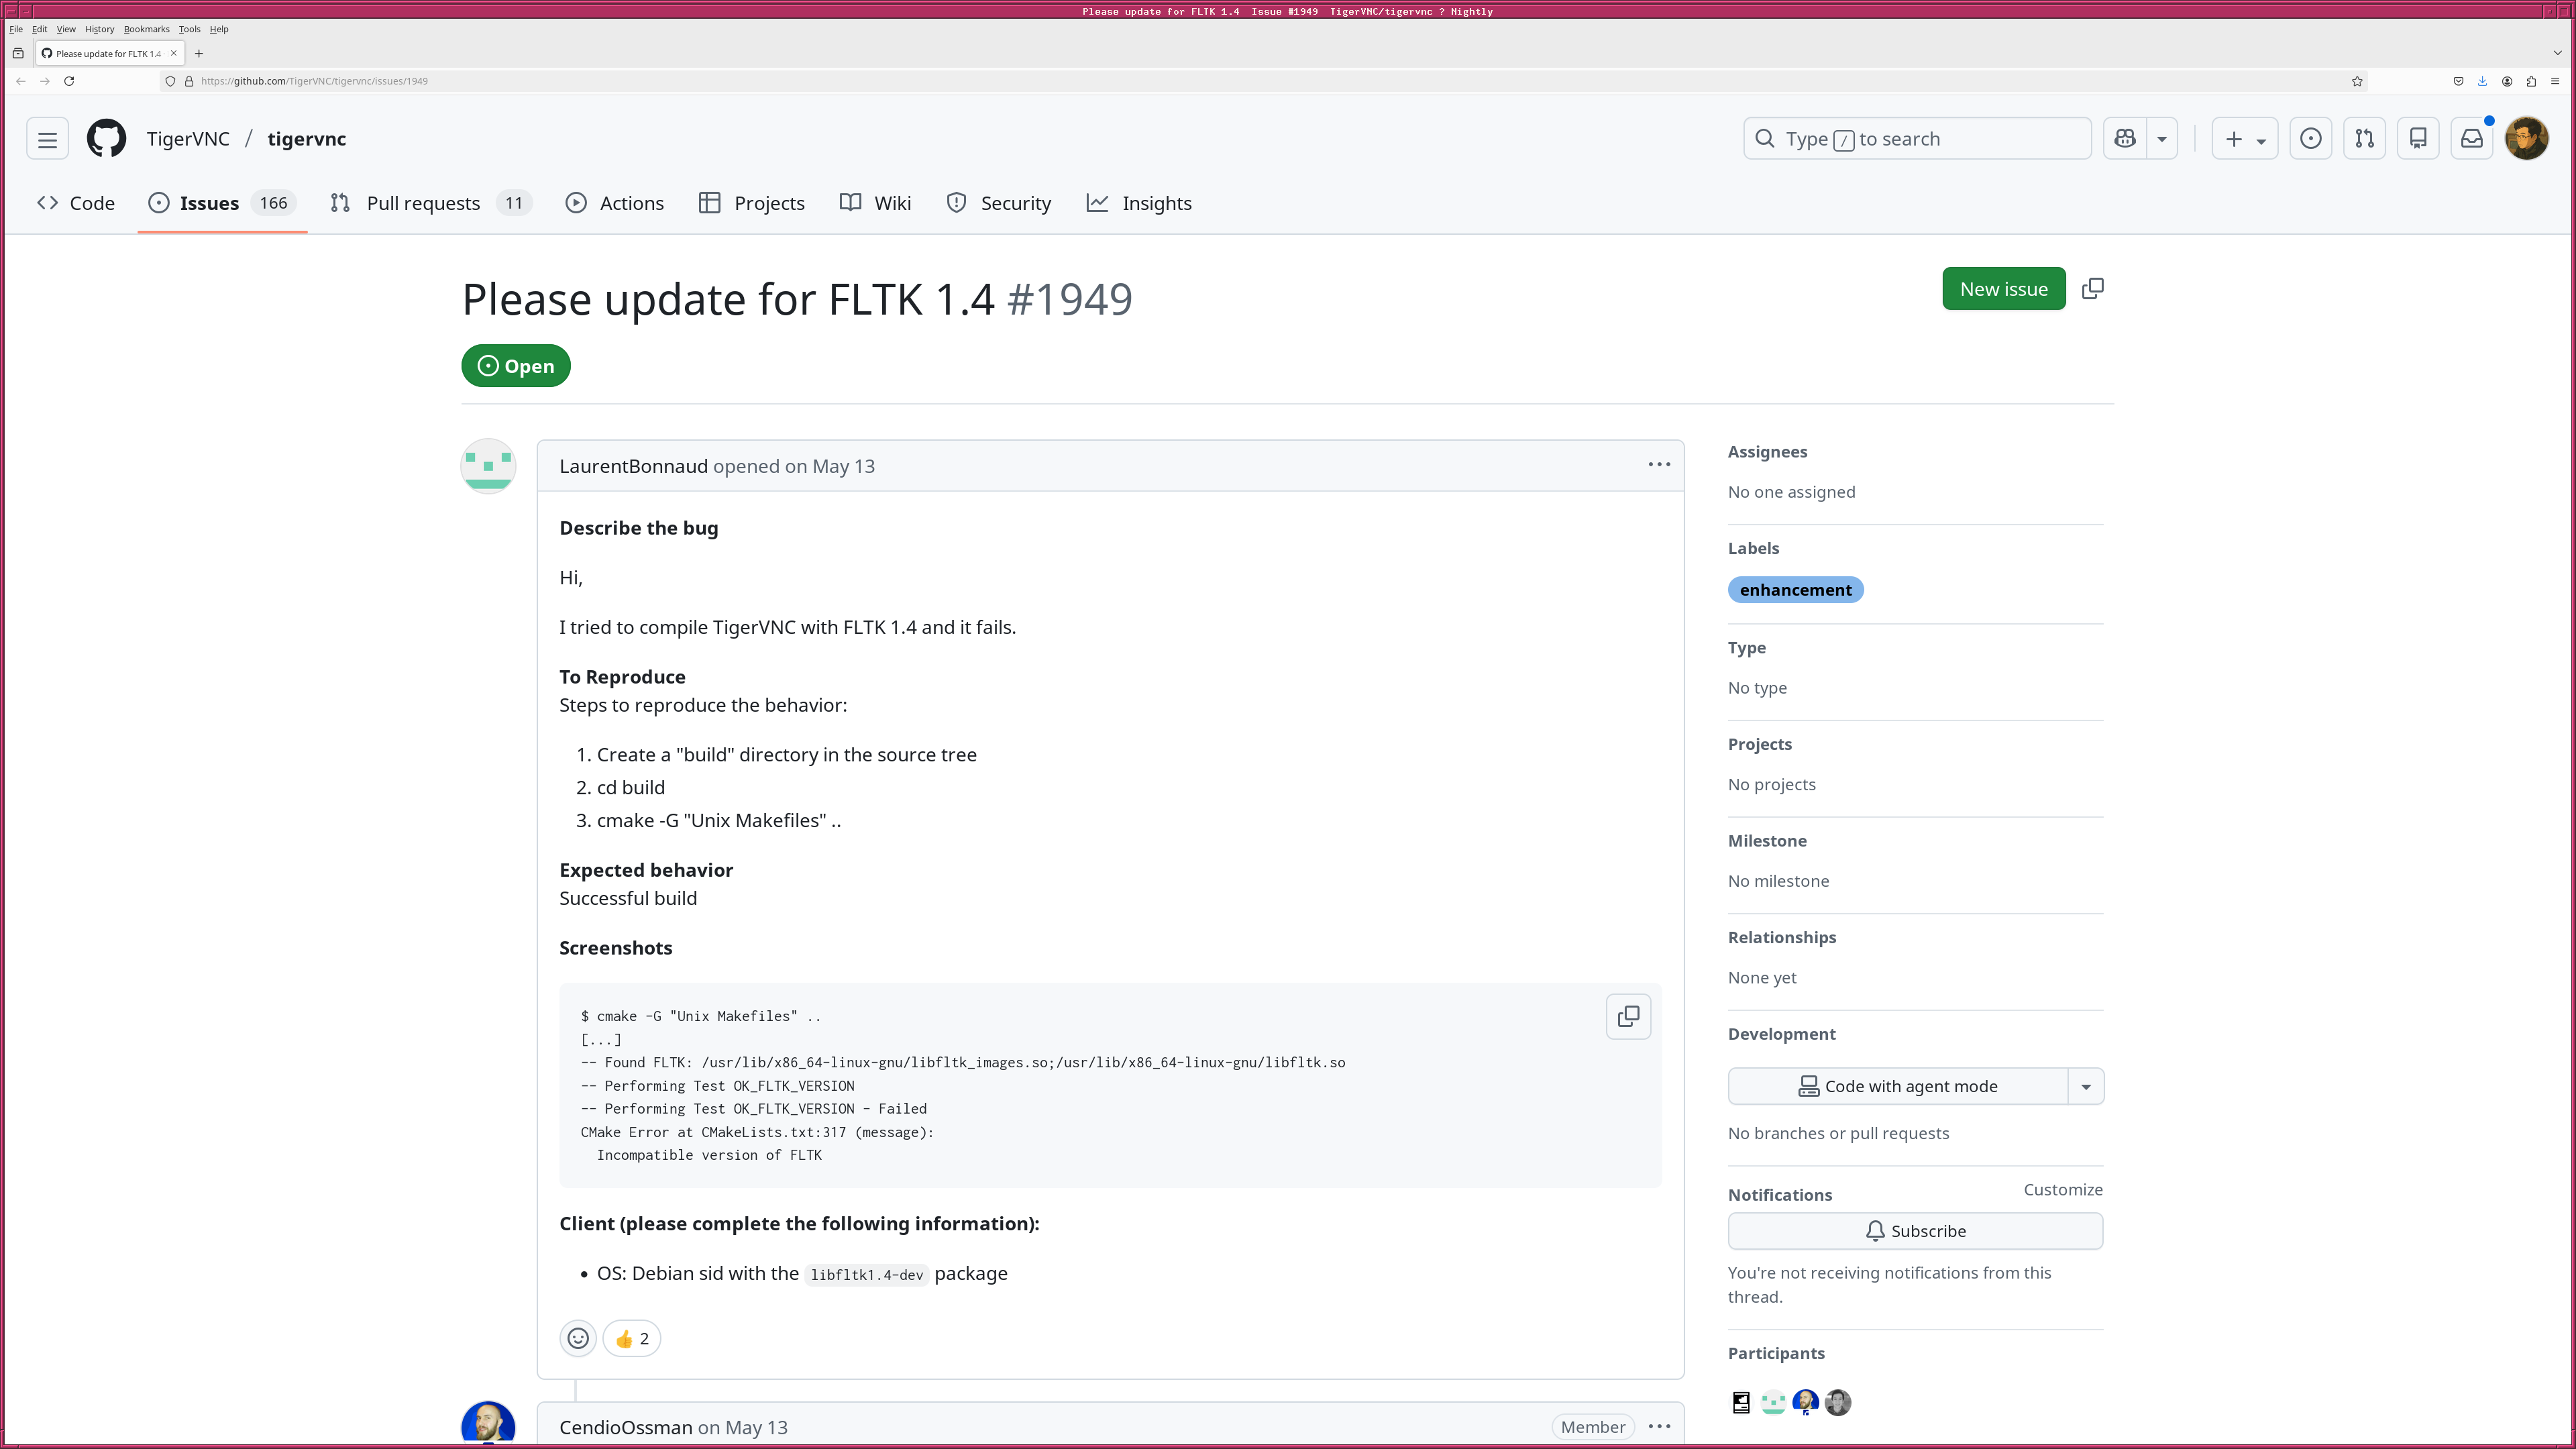Open pull requests icon in header
Viewport: 2576px width, 1449px height.
coord(2364,139)
